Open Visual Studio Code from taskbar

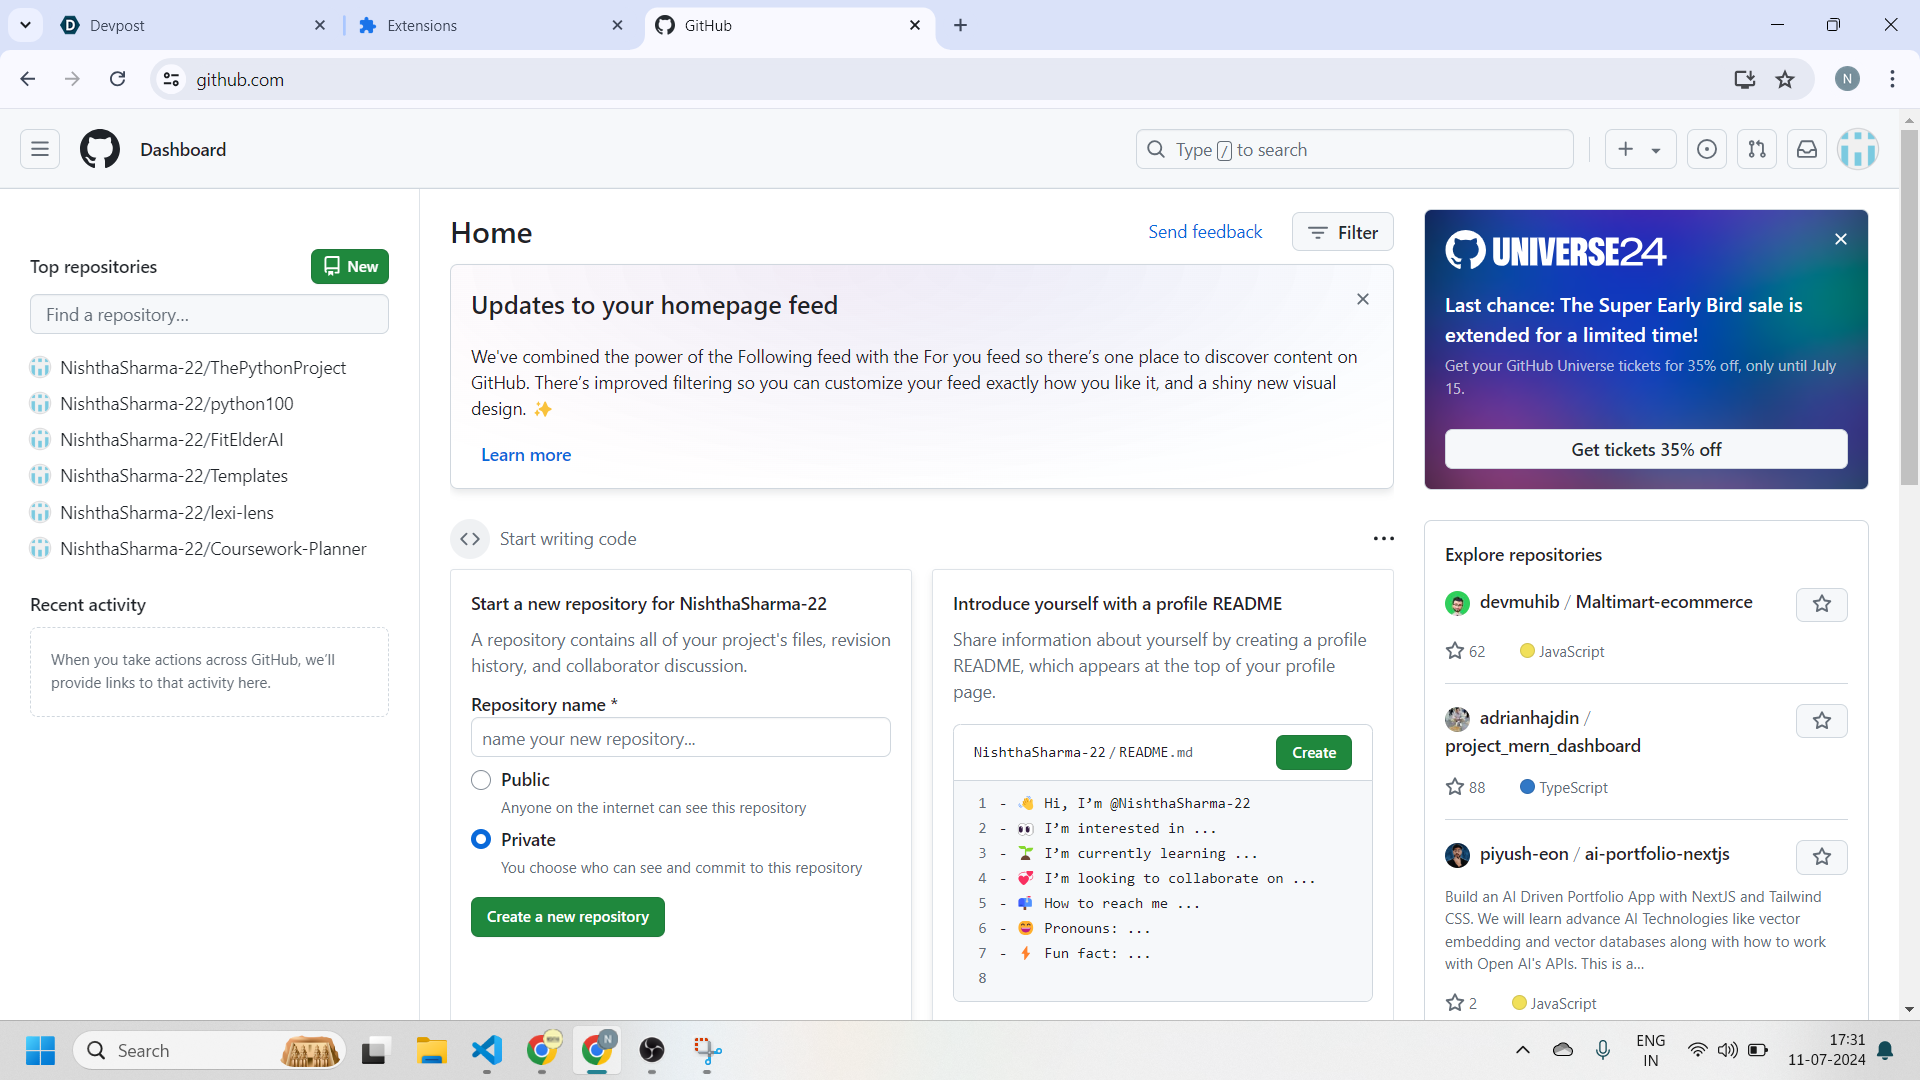click(x=487, y=1050)
